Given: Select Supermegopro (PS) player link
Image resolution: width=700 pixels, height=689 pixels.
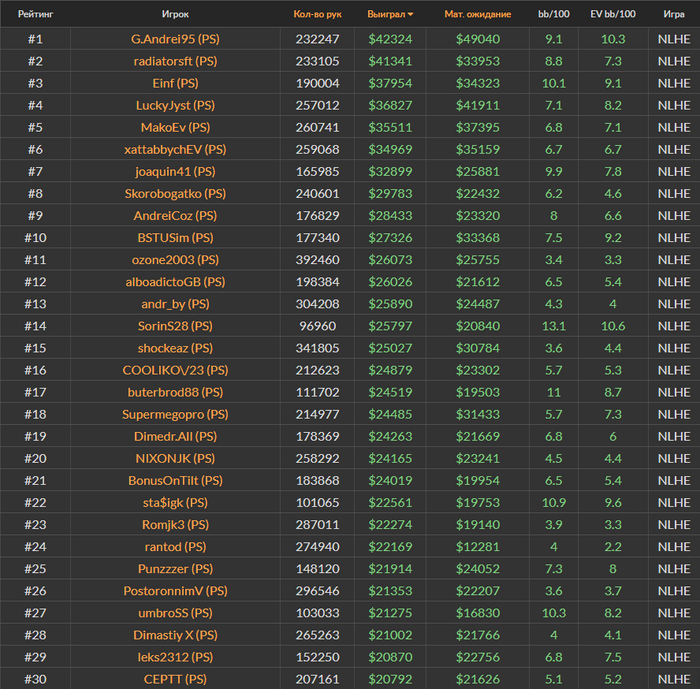Looking at the screenshot, I should tap(175, 414).
